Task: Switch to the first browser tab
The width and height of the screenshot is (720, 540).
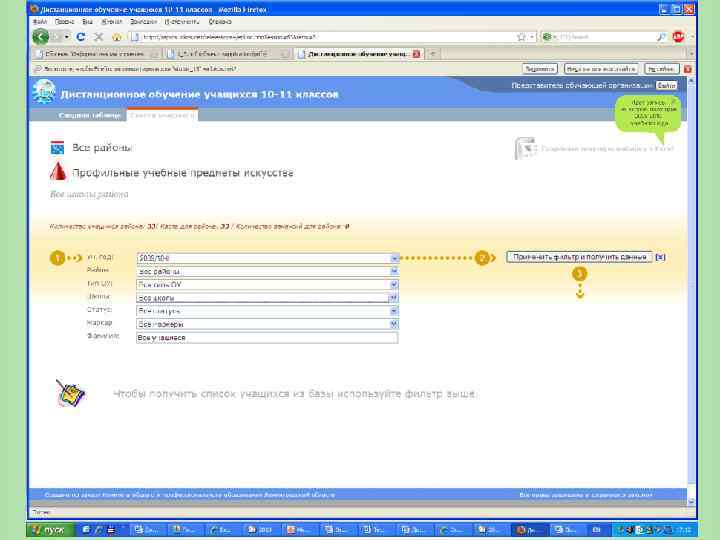Action: [x=96, y=54]
